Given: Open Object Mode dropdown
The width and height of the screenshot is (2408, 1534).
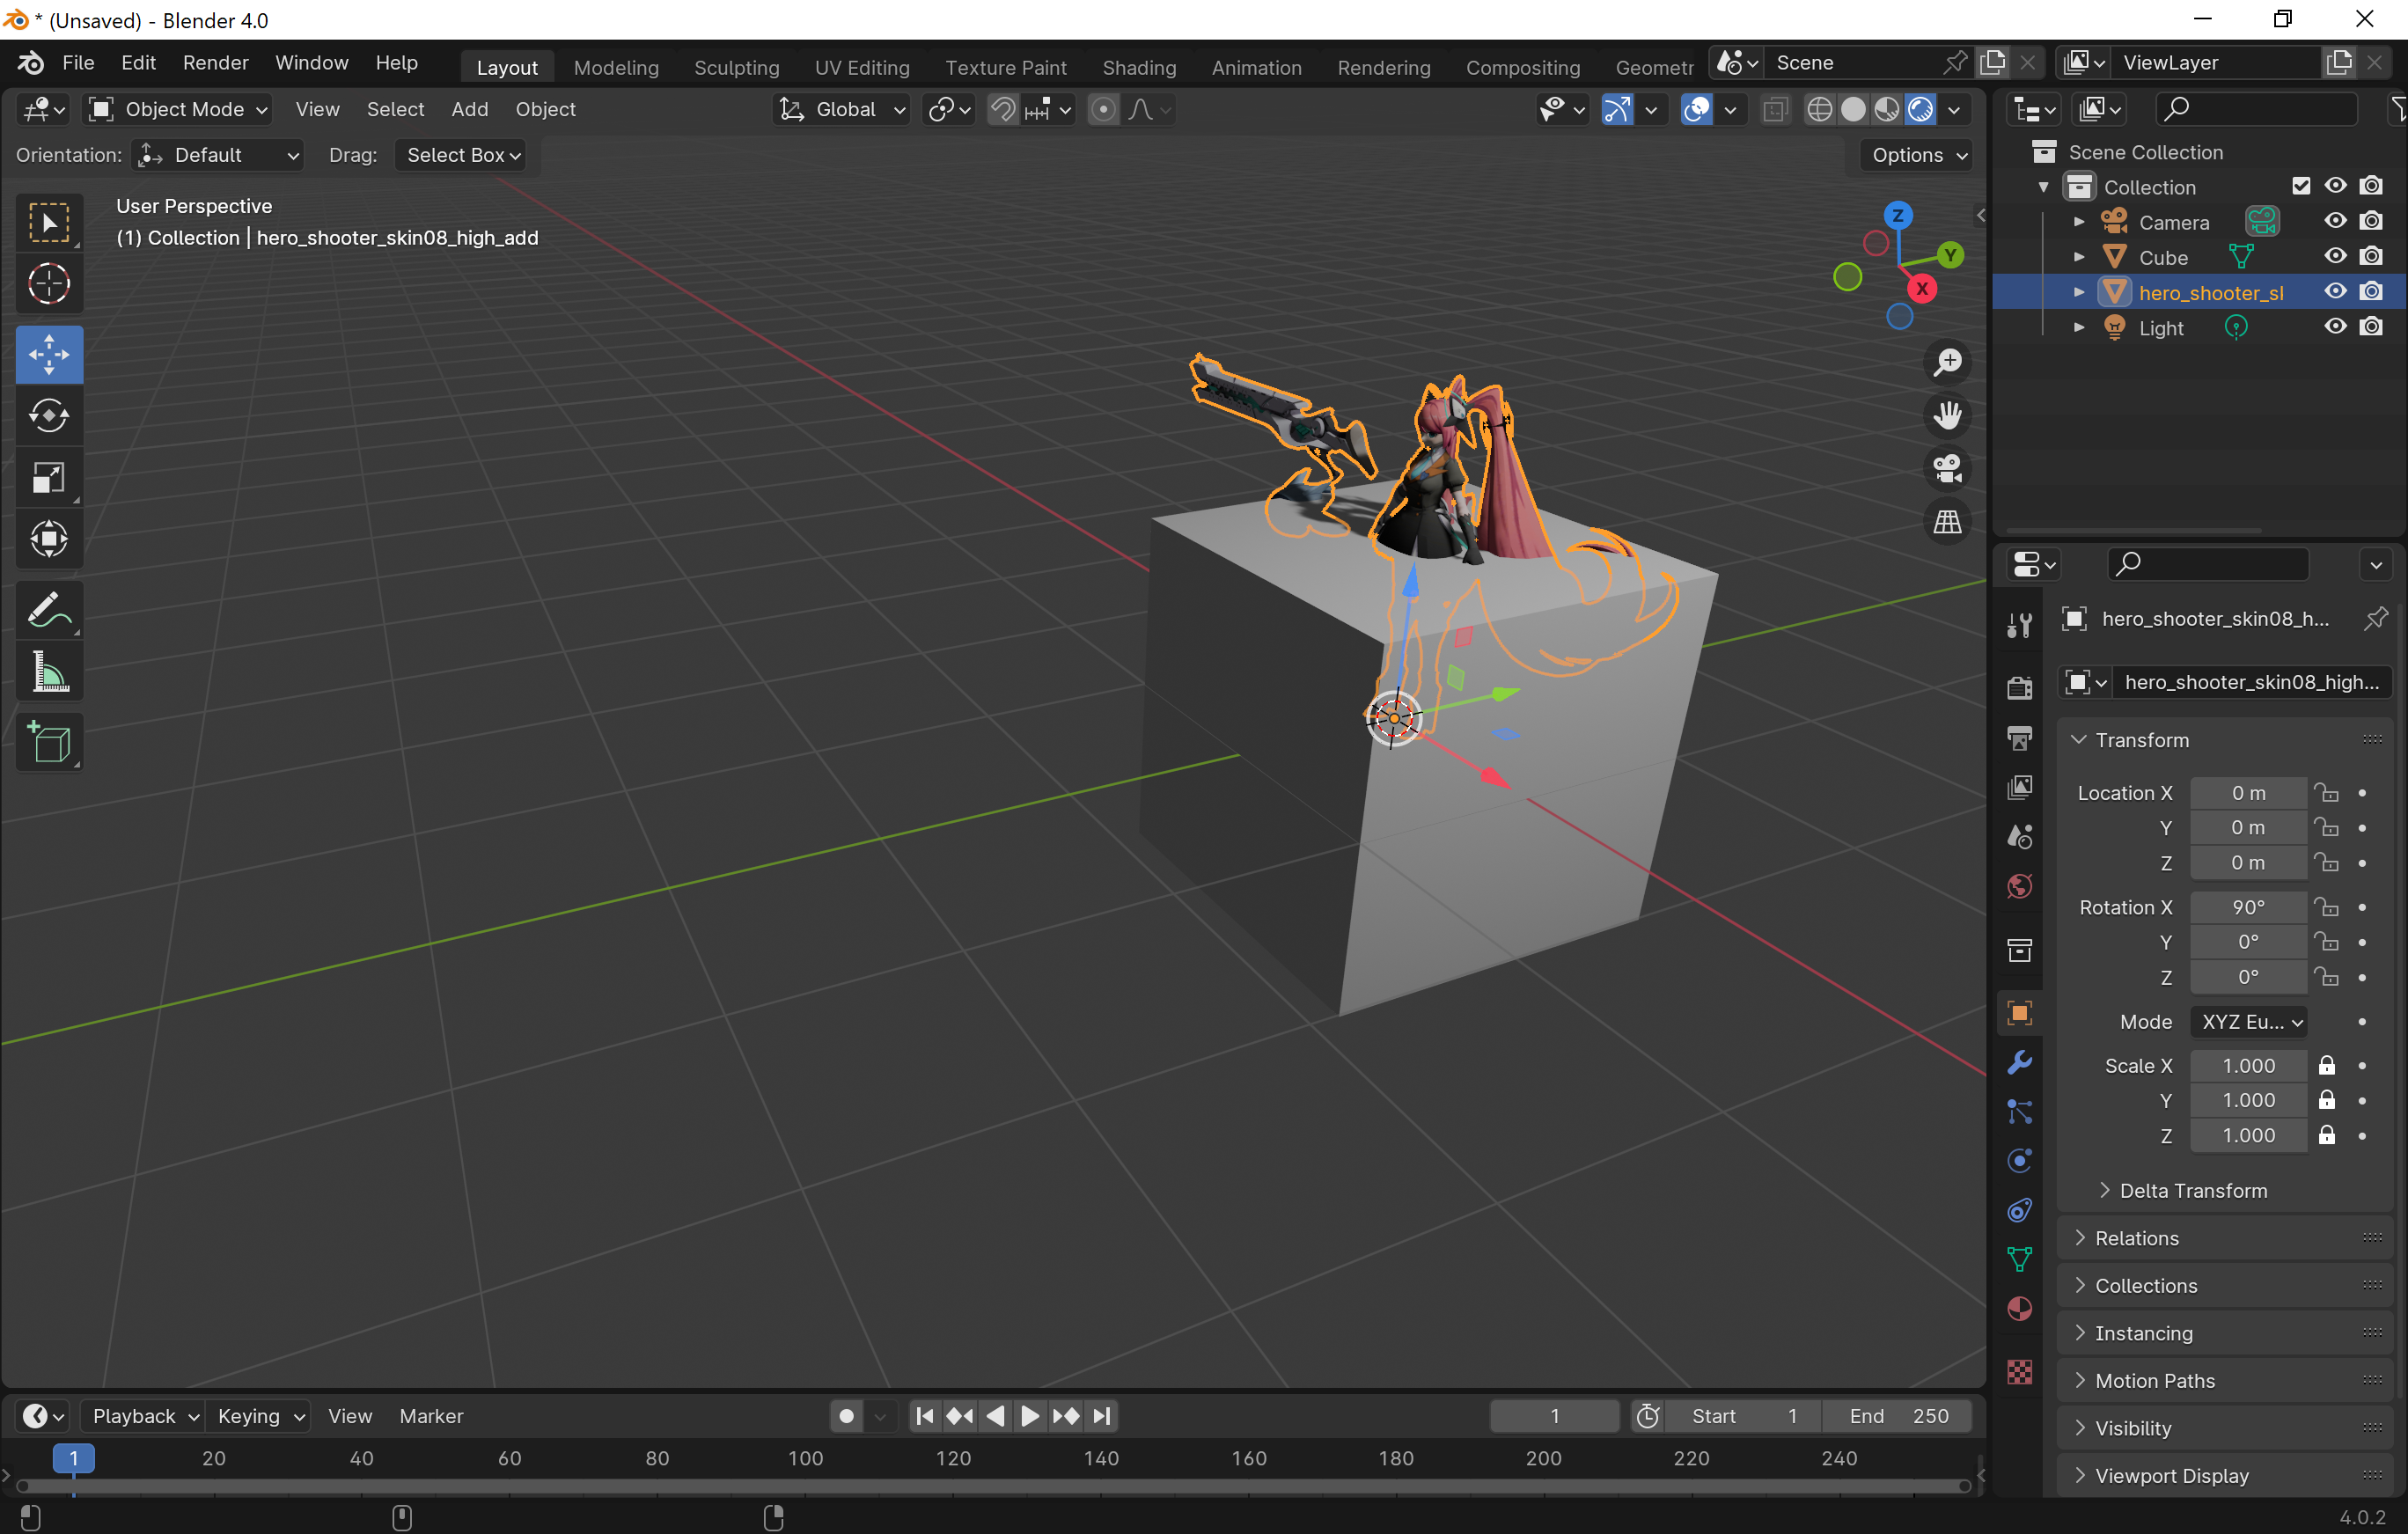Looking at the screenshot, I should click(x=178, y=109).
